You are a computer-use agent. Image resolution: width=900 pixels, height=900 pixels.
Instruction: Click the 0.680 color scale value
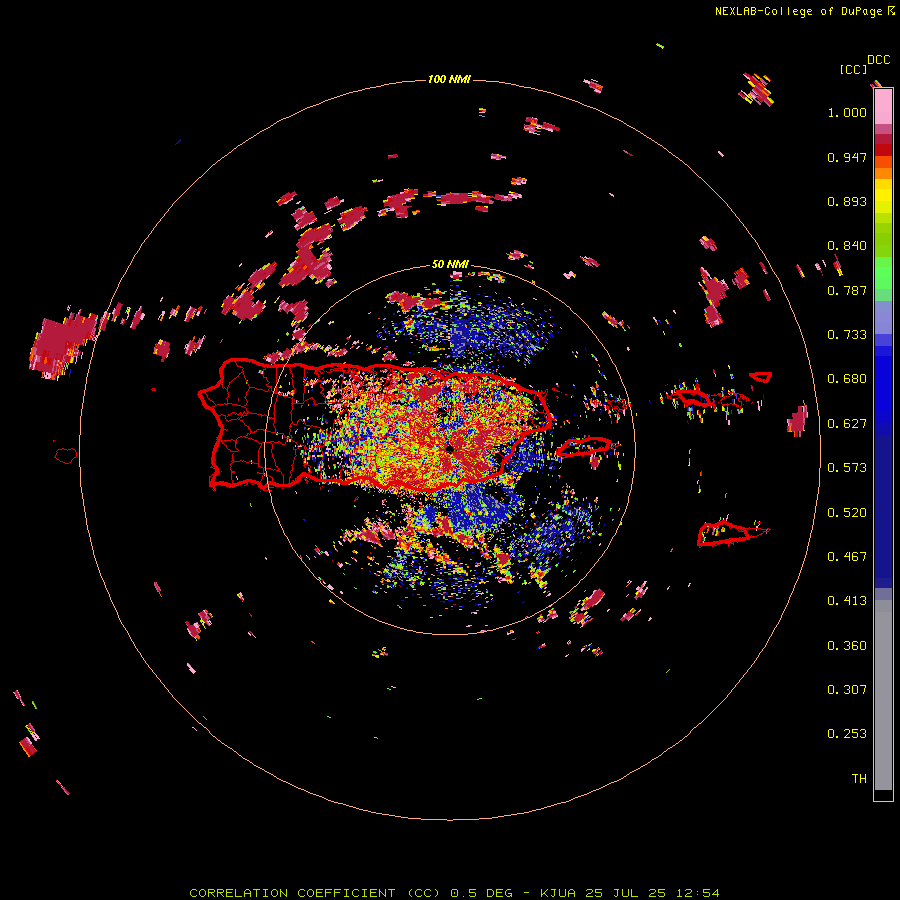click(847, 379)
